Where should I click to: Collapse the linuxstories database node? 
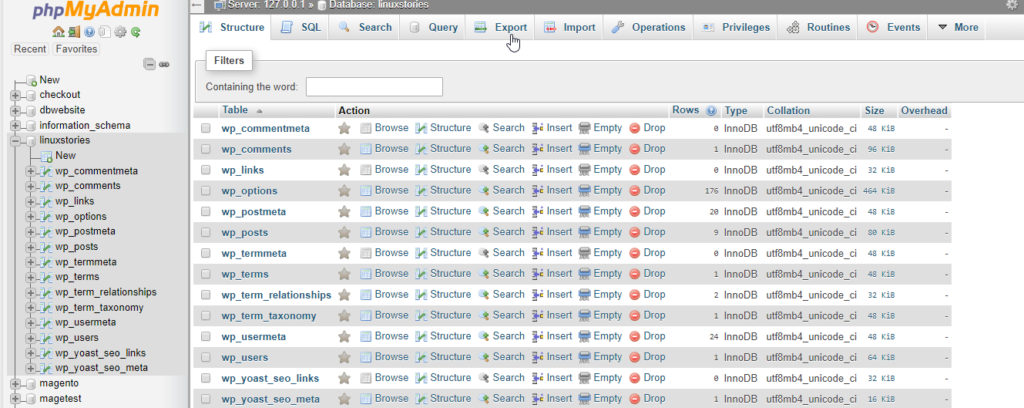[15, 140]
